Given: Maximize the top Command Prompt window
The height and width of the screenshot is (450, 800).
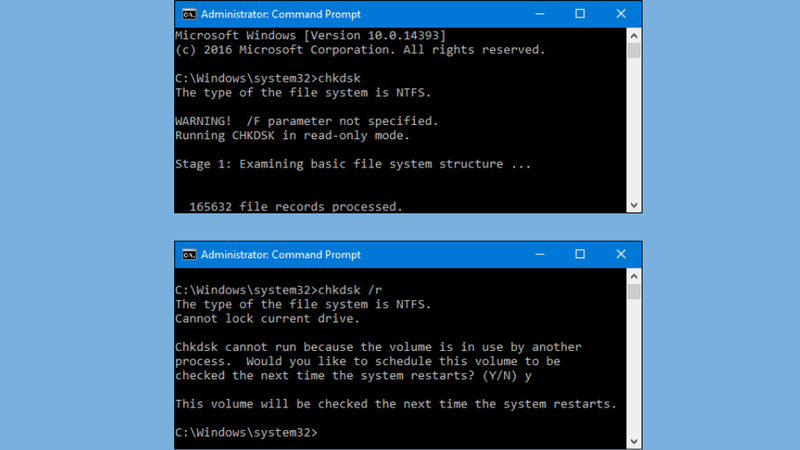Looking at the screenshot, I should point(580,14).
